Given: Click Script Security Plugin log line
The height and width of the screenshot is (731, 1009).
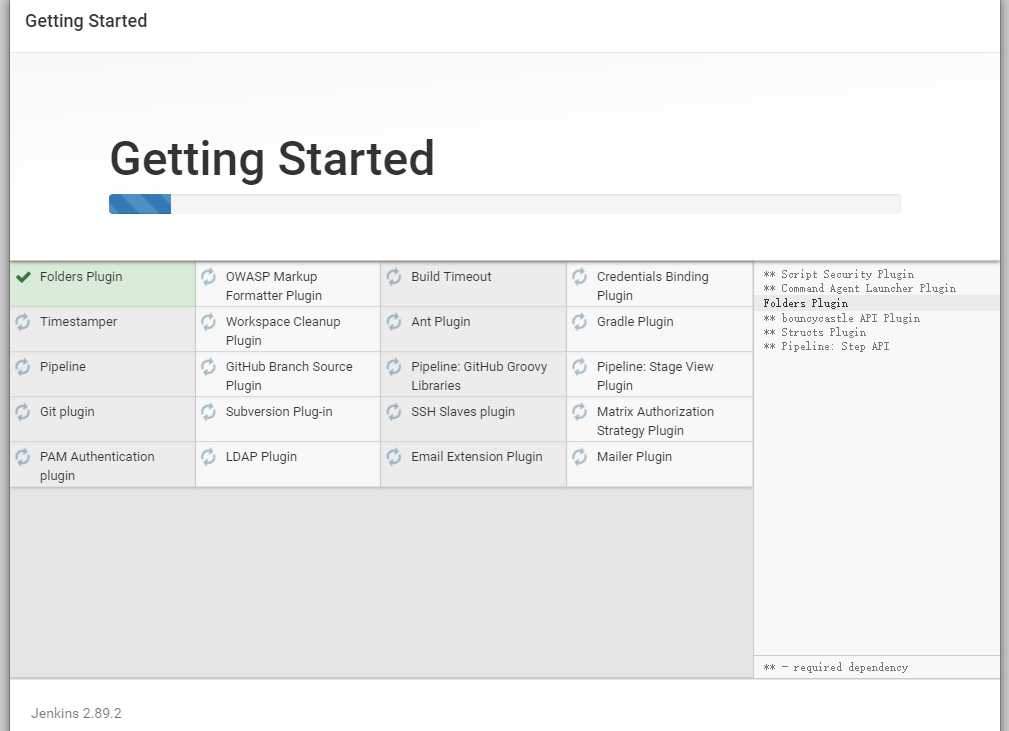Looking at the screenshot, I should click(x=838, y=274).
